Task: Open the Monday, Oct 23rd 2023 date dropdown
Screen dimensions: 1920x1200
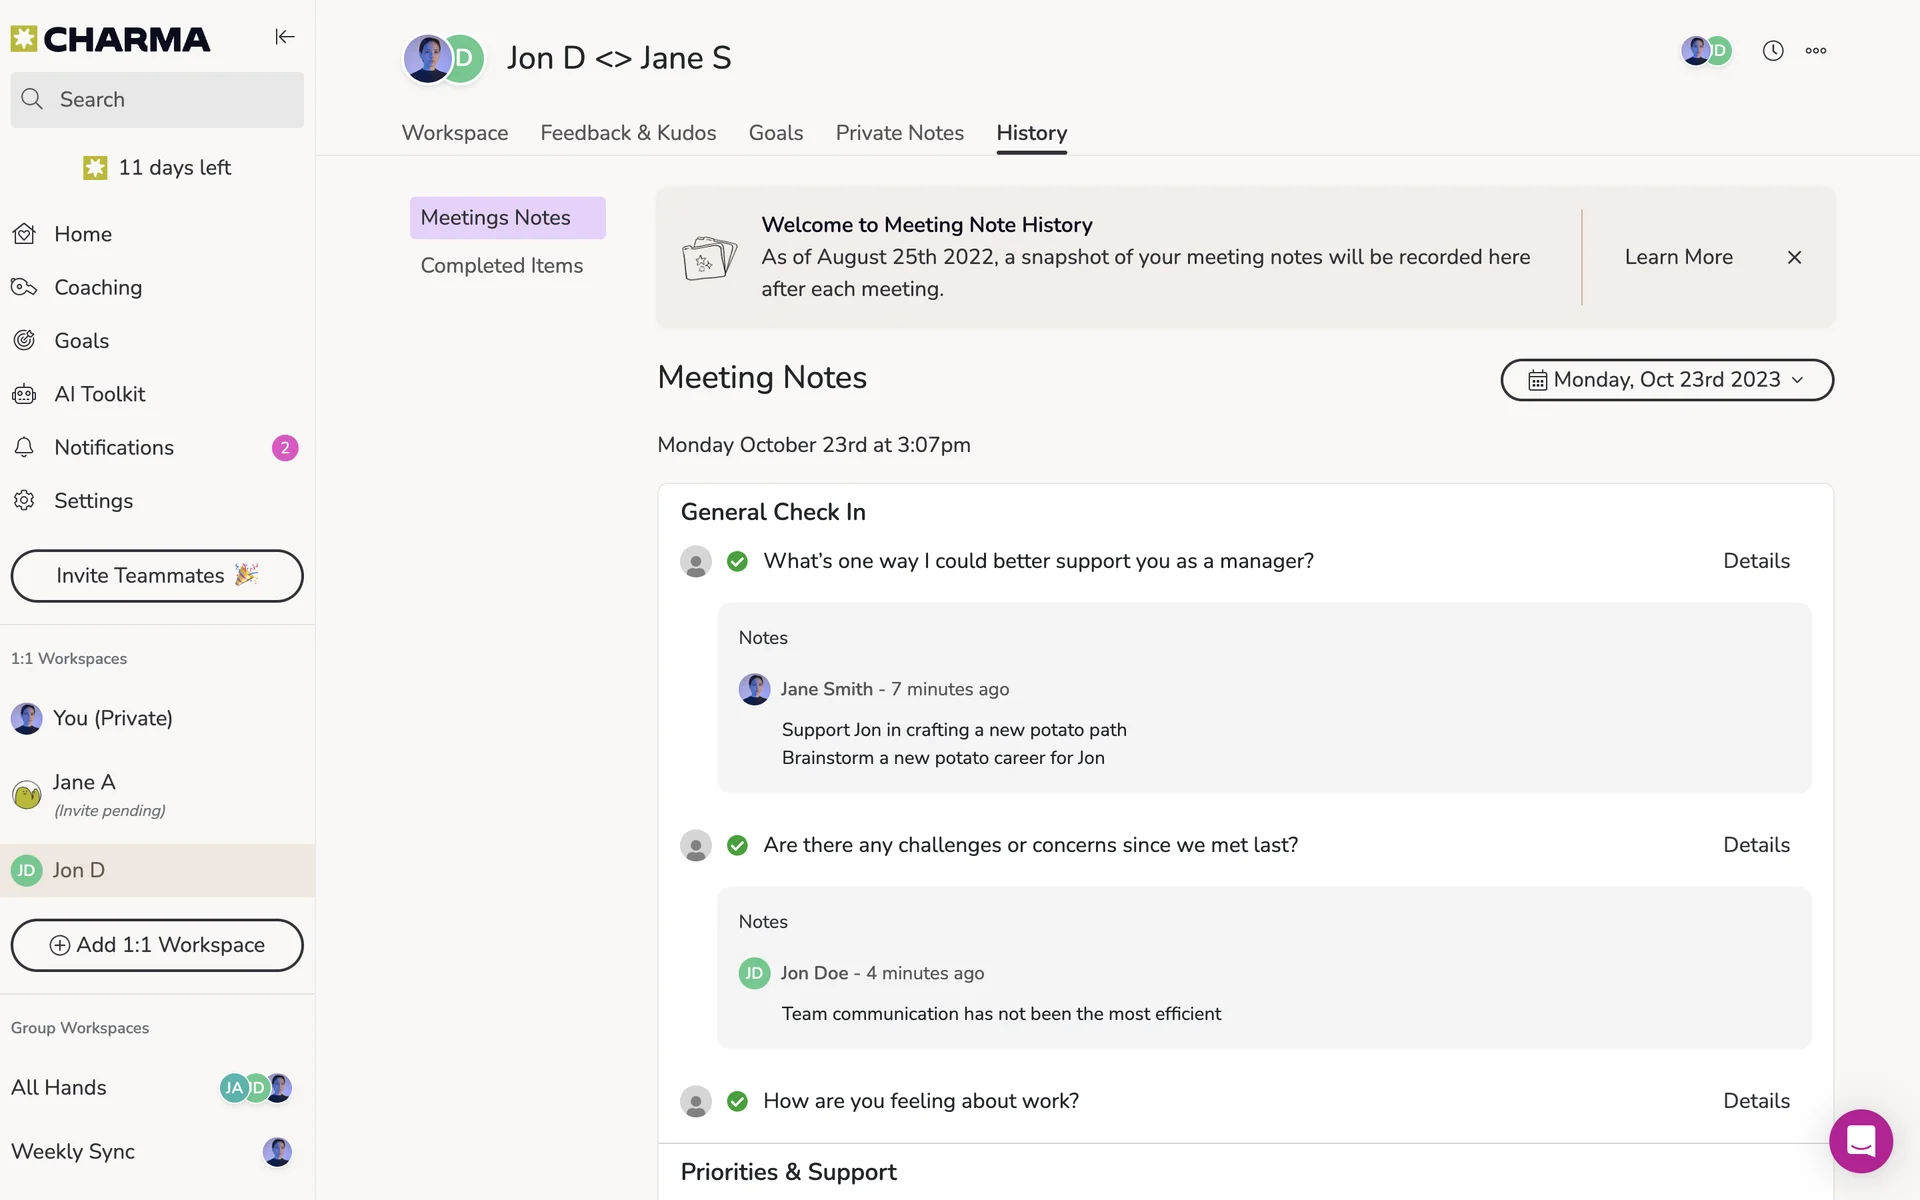Action: click(x=1667, y=380)
